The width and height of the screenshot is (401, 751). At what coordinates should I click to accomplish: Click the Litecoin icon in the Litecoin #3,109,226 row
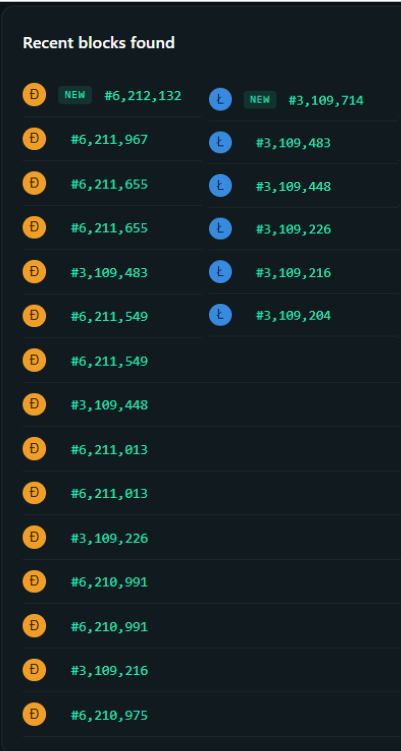[220, 228]
